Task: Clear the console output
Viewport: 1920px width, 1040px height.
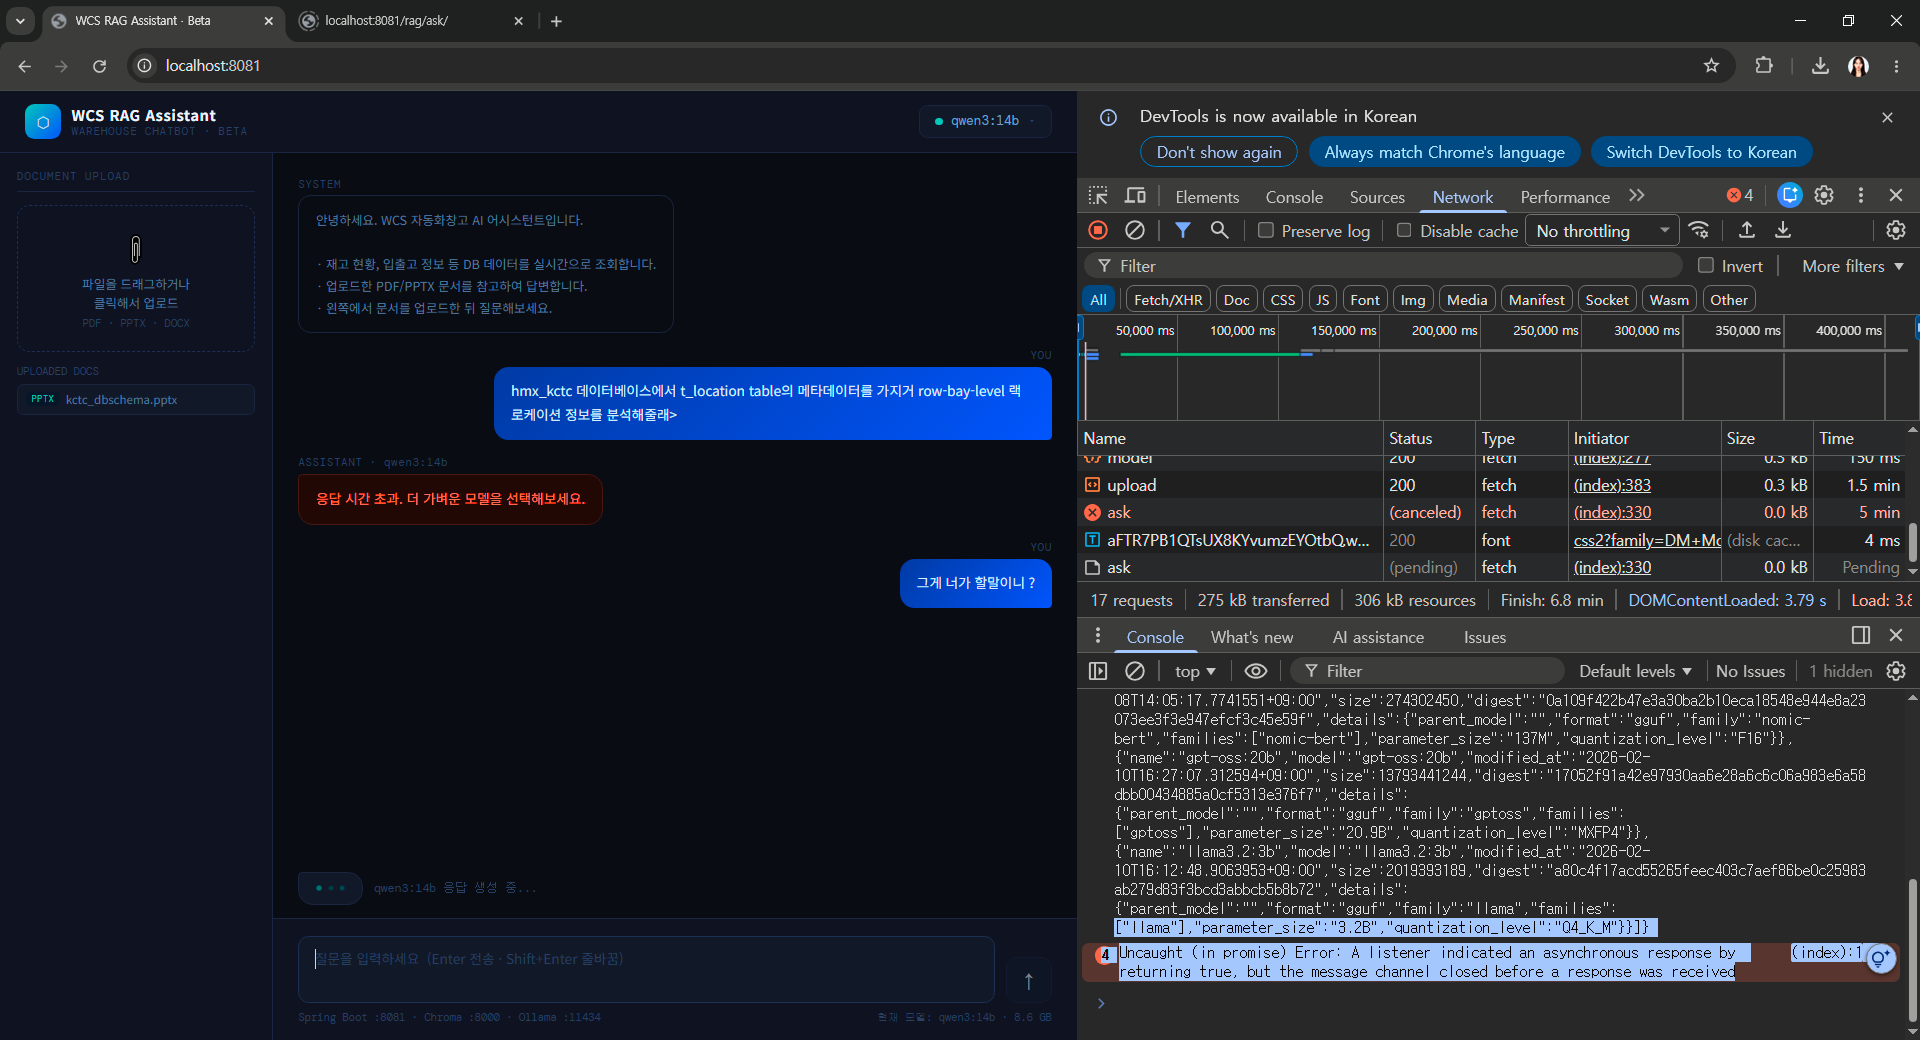Action: 1134,671
